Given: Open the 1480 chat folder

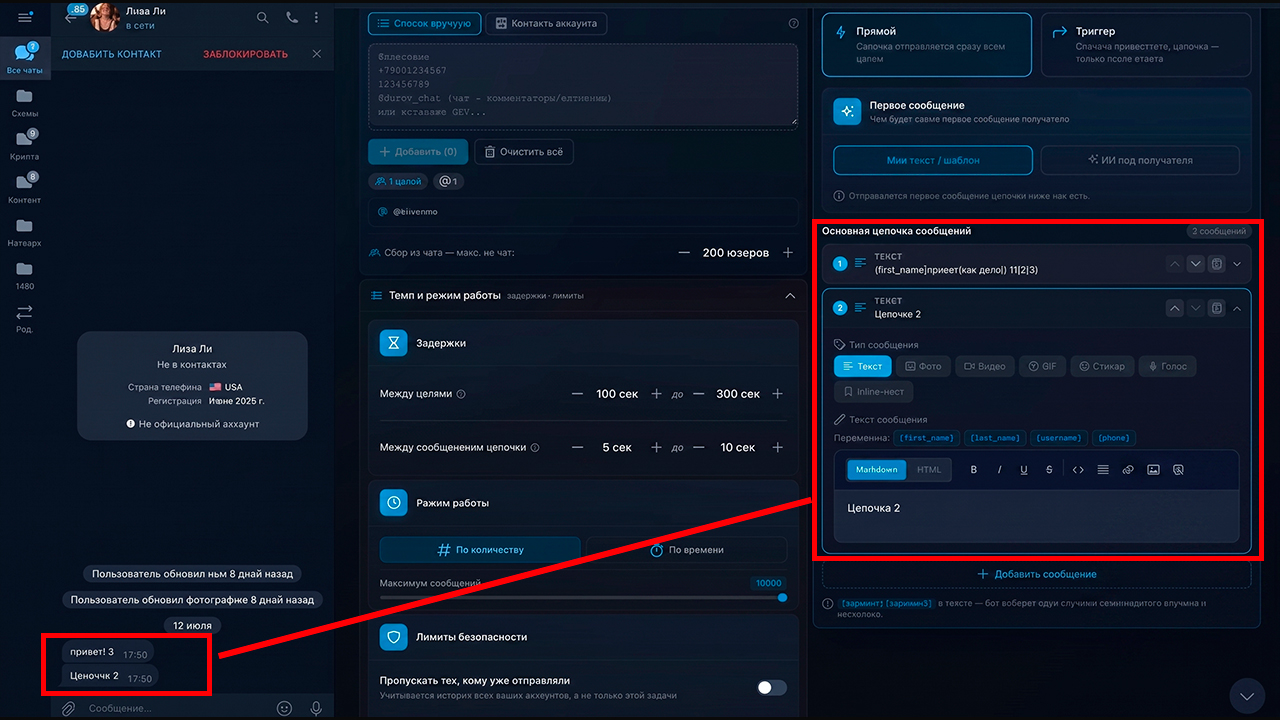Looking at the screenshot, I should (25, 275).
